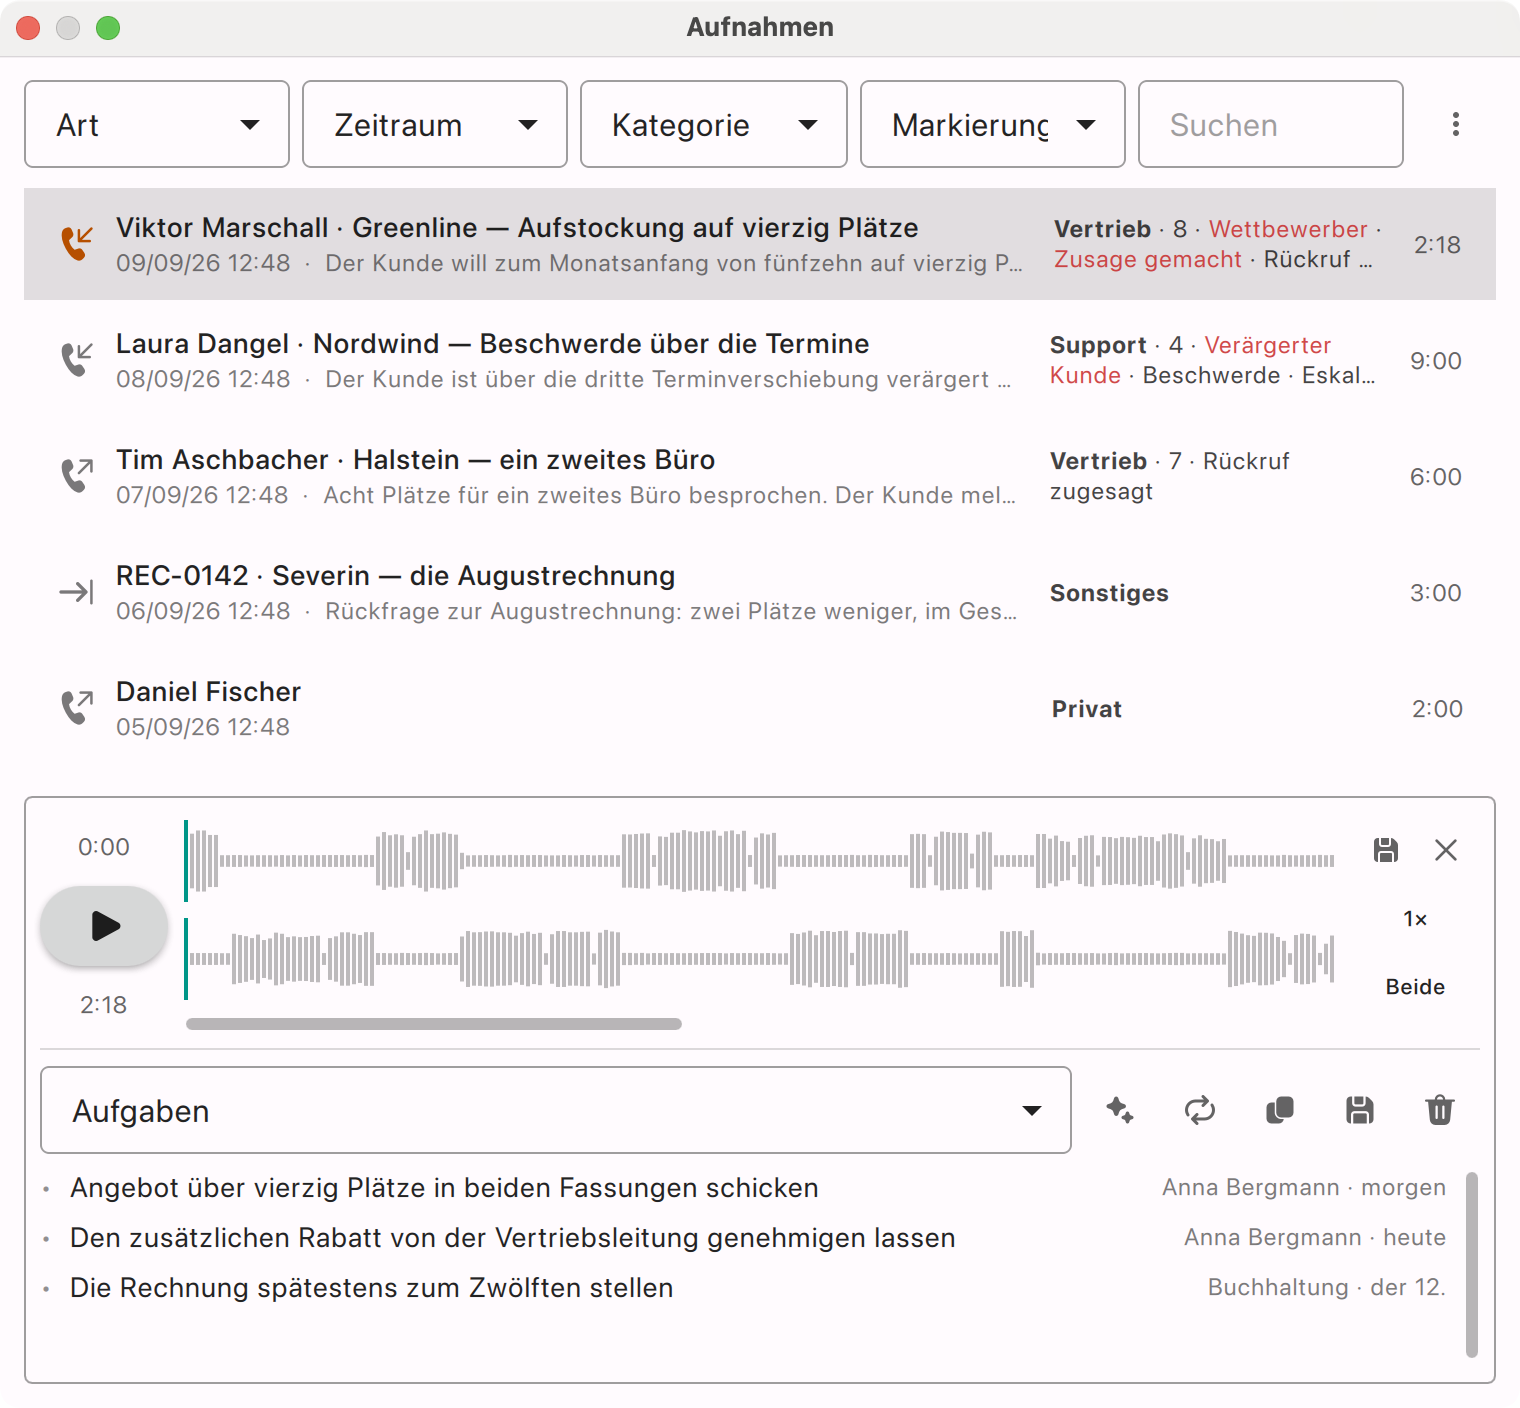Image resolution: width=1520 pixels, height=1408 pixels.
Task: Click outgoing call icon for Tim Aschbacher
Action: [x=77, y=475]
